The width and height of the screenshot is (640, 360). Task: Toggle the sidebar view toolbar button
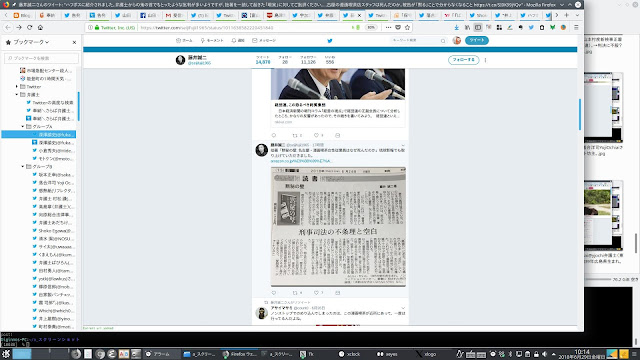[x=478, y=27]
